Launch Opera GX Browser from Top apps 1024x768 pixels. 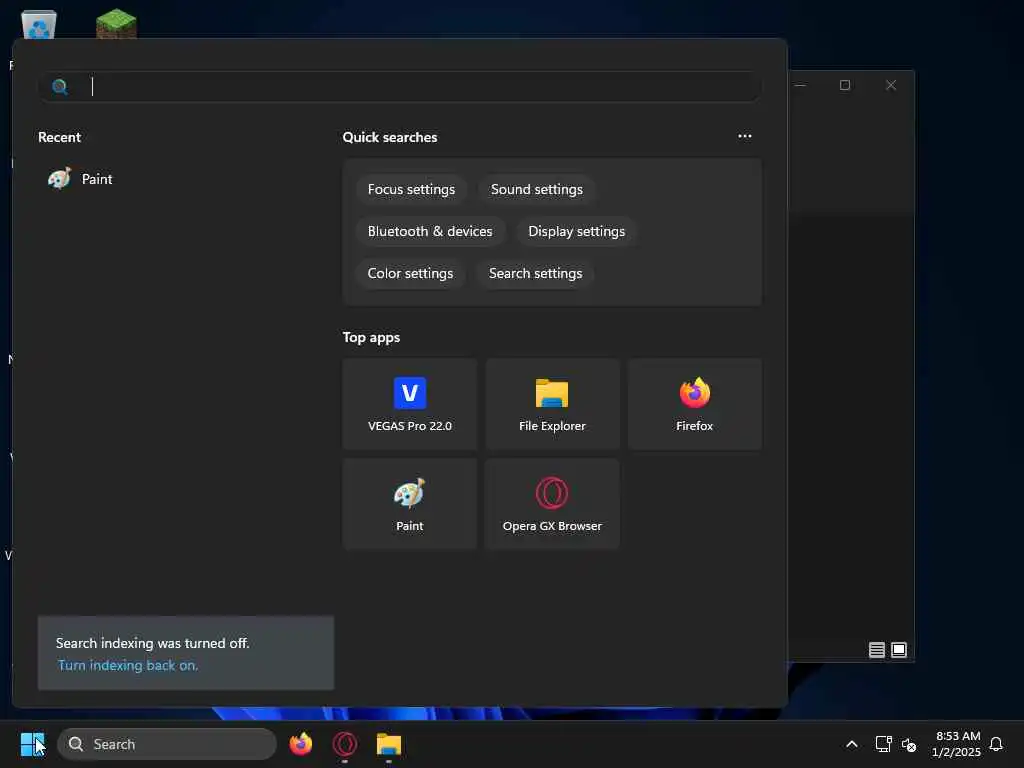click(552, 504)
